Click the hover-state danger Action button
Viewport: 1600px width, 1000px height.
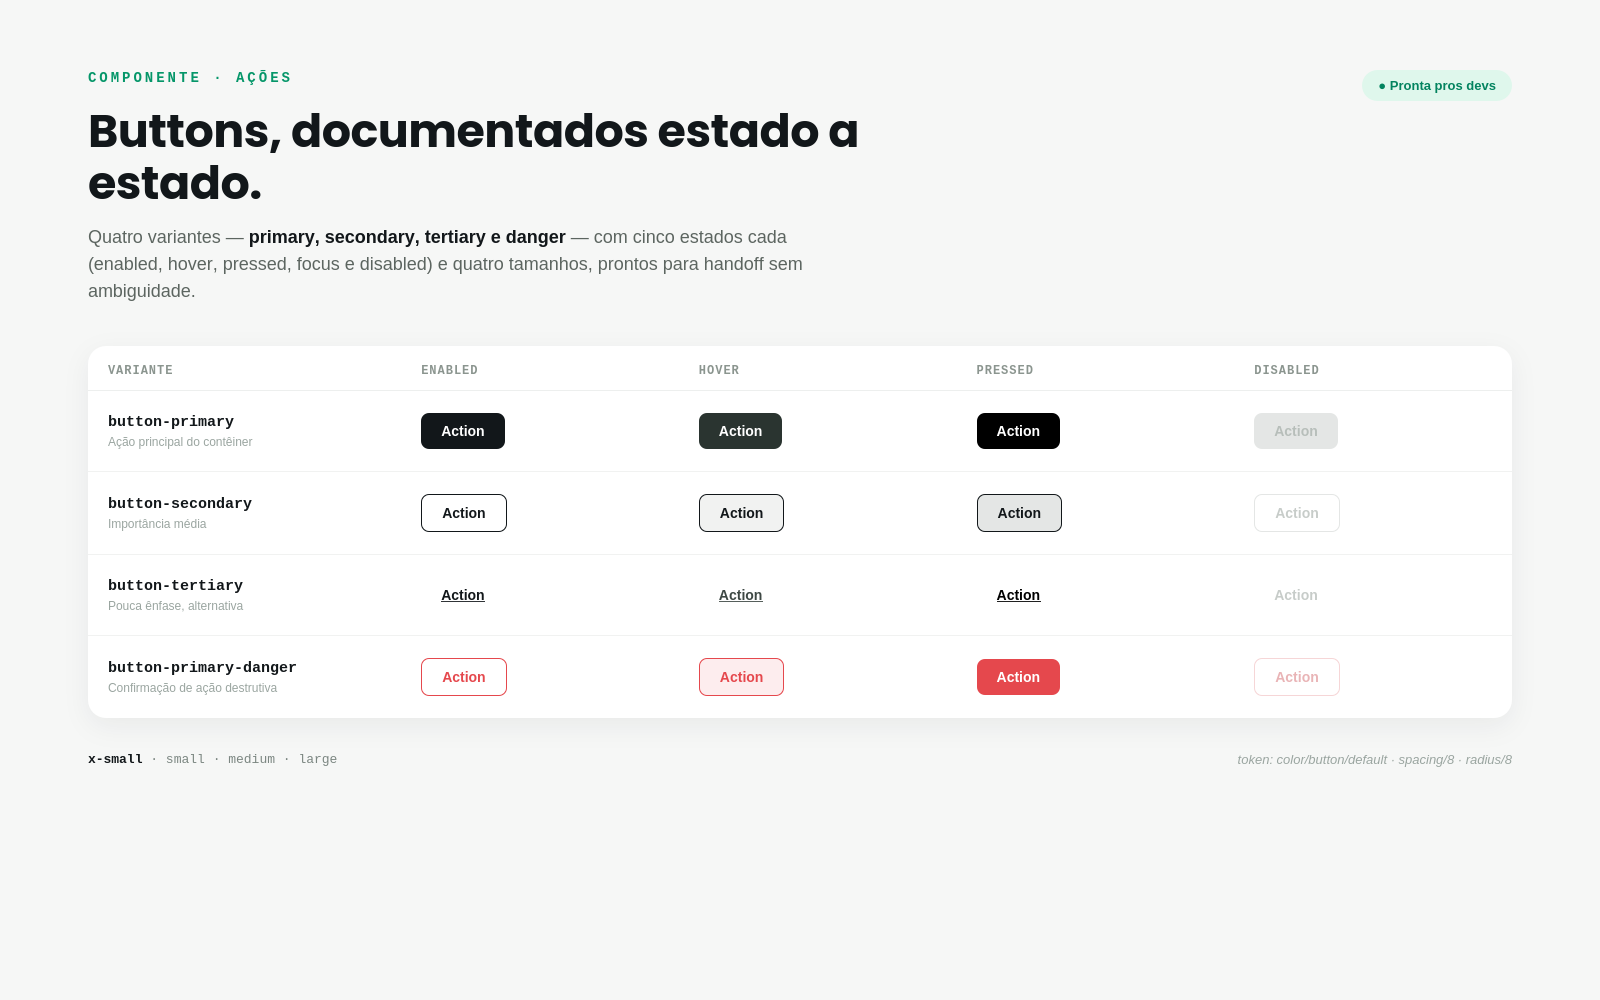pos(741,677)
